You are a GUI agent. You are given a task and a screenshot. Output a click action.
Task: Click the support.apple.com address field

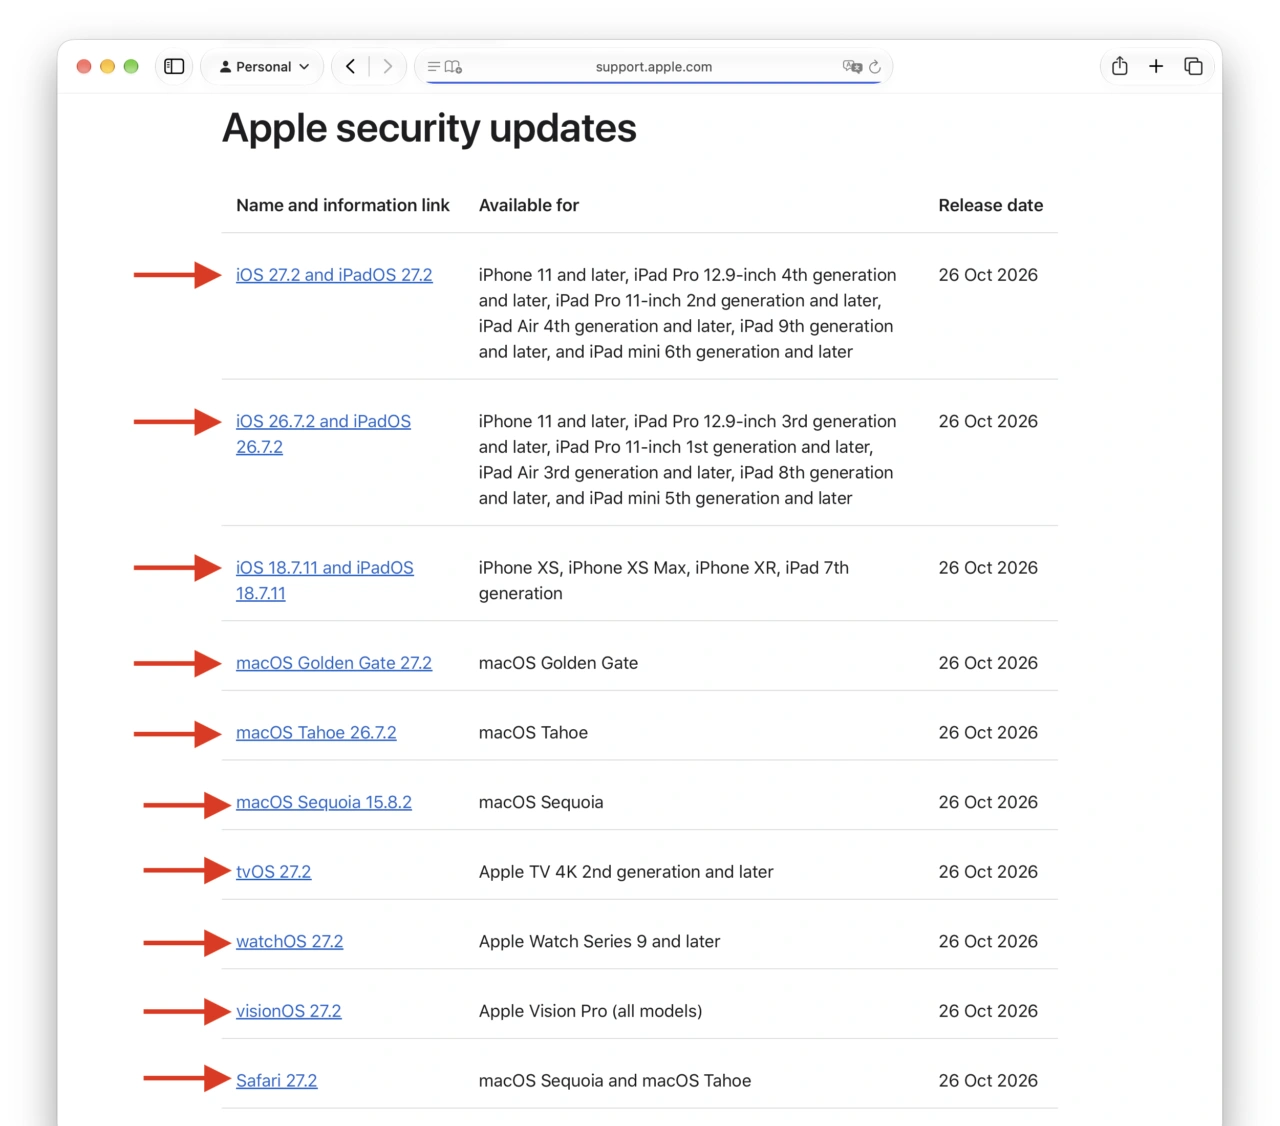tap(654, 67)
